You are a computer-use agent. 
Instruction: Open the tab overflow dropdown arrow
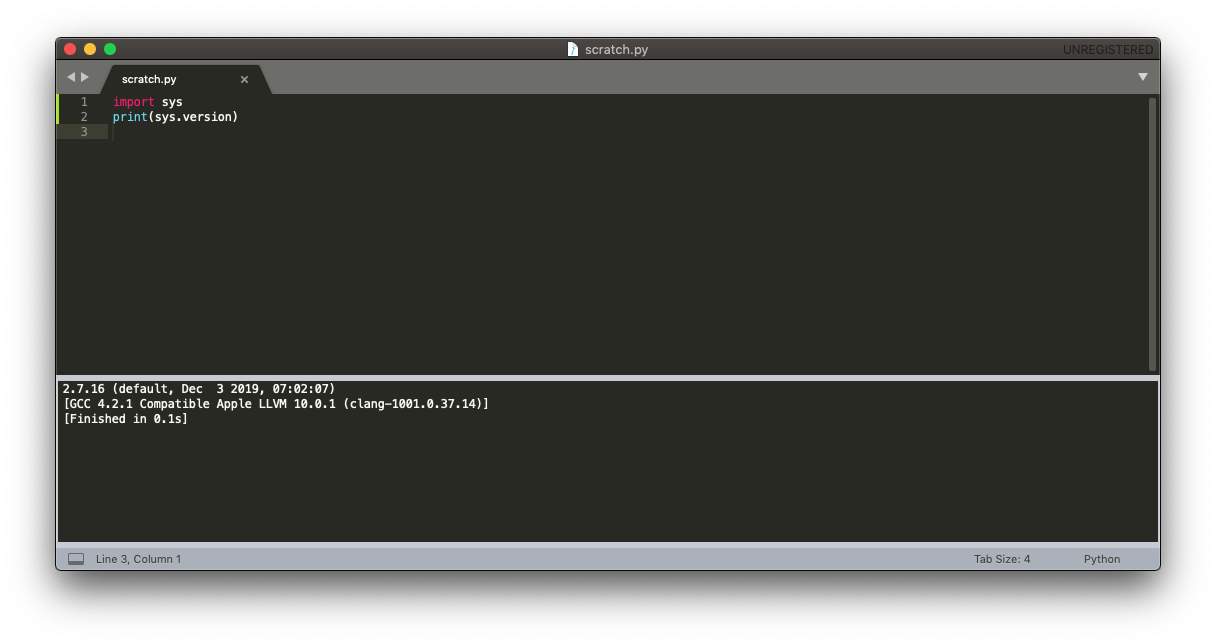point(1142,76)
